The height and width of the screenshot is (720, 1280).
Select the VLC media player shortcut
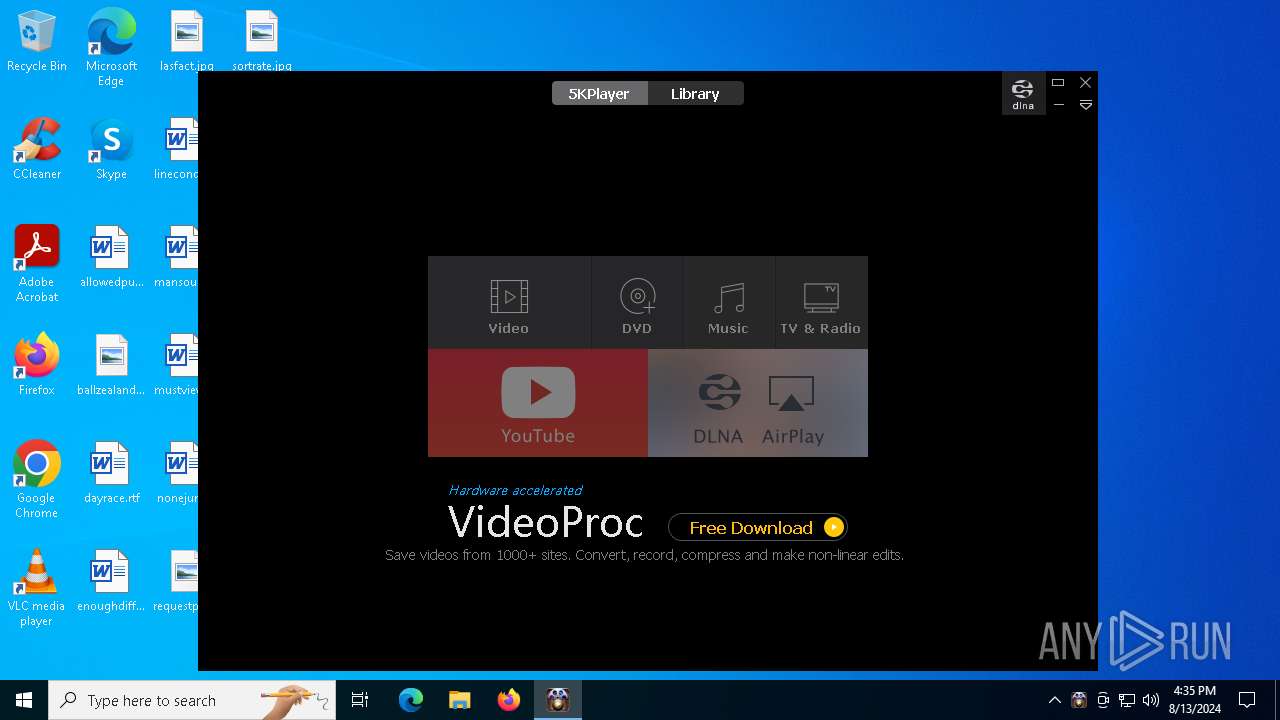(x=37, y=588)
